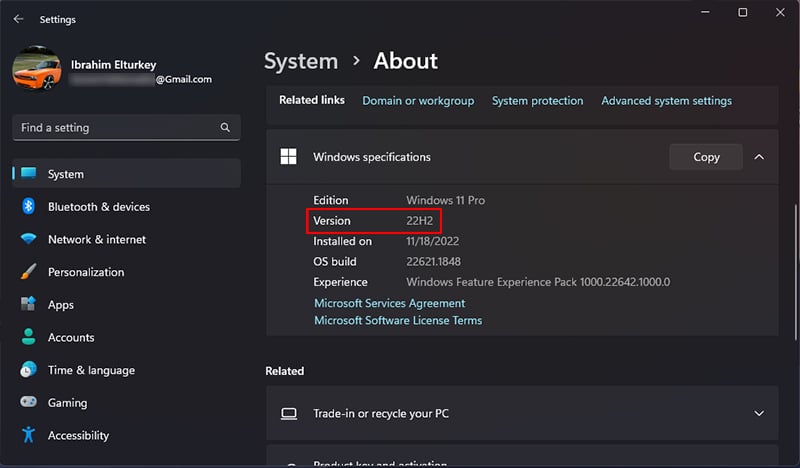Collapse the Windows specifications section
Image resolution: width=800 pixels, height=468 pixels.
point(759,157)
